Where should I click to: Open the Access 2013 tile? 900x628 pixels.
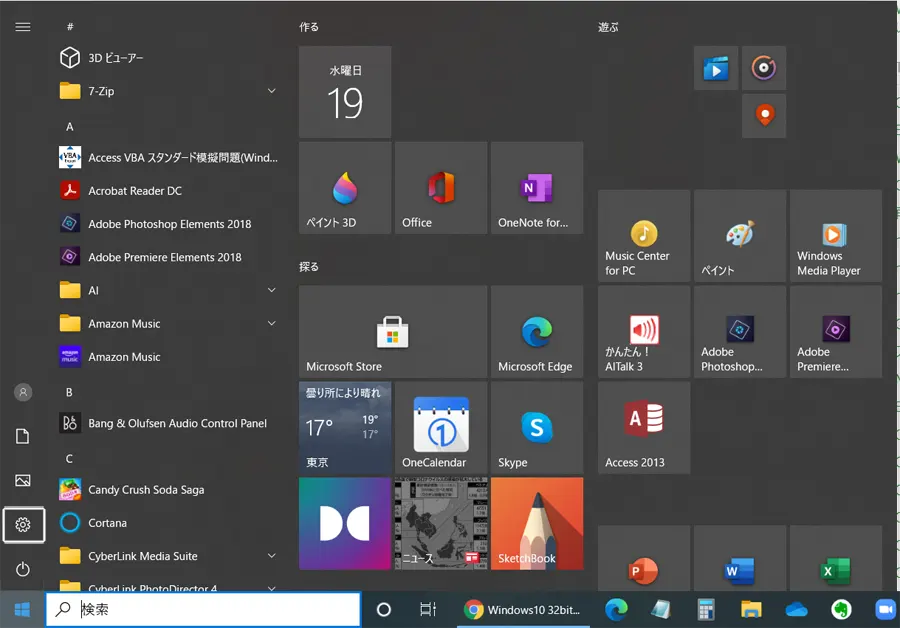644,428
